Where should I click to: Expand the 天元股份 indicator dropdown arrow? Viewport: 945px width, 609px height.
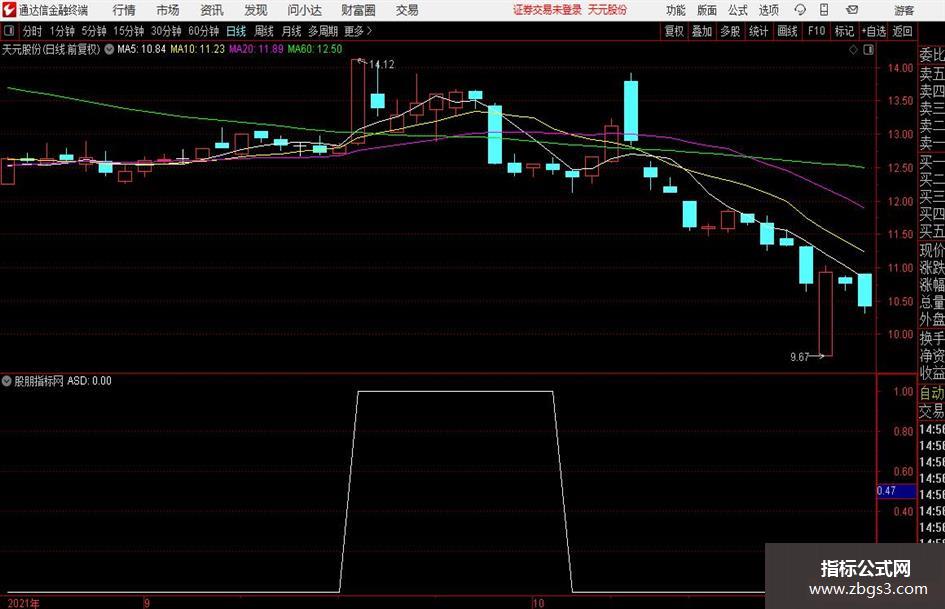[109, 49]
